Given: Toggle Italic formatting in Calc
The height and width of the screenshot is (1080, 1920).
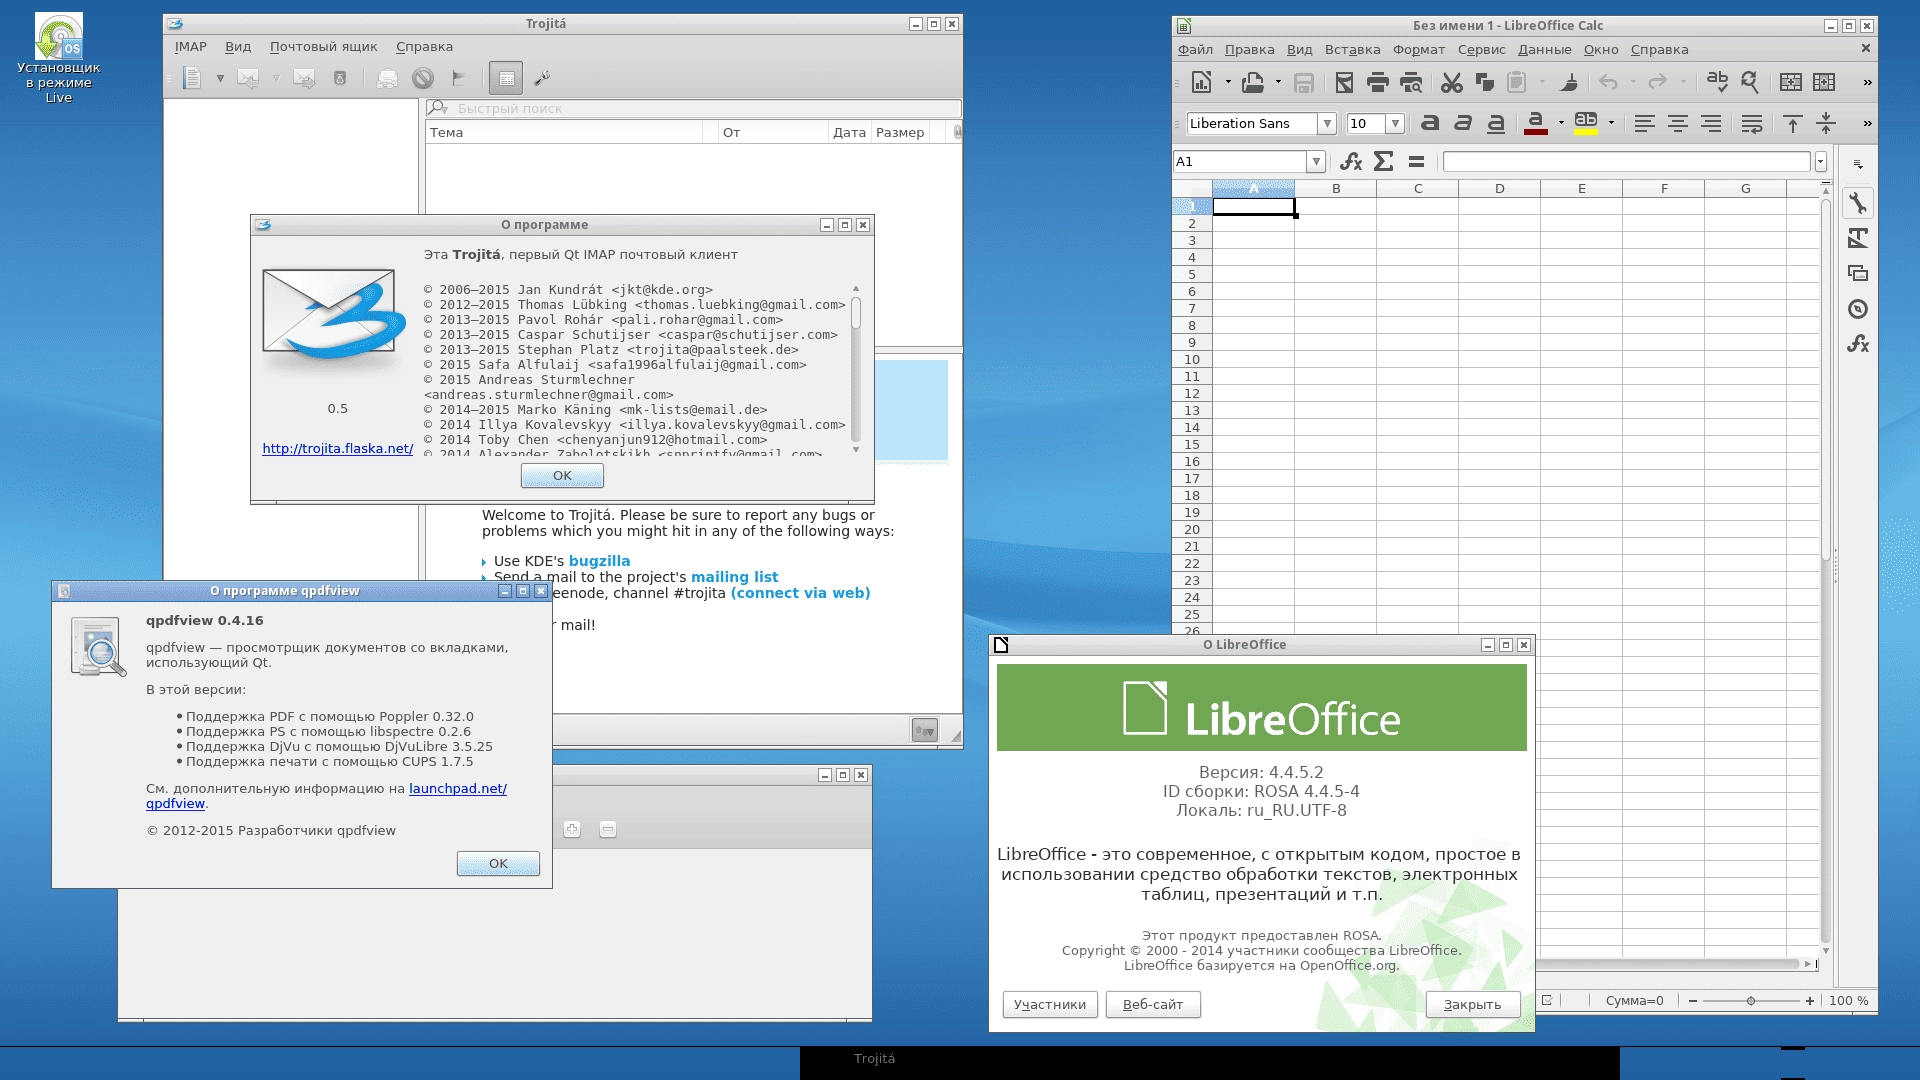Looking at the screenshot, I should click(1463, 123).
